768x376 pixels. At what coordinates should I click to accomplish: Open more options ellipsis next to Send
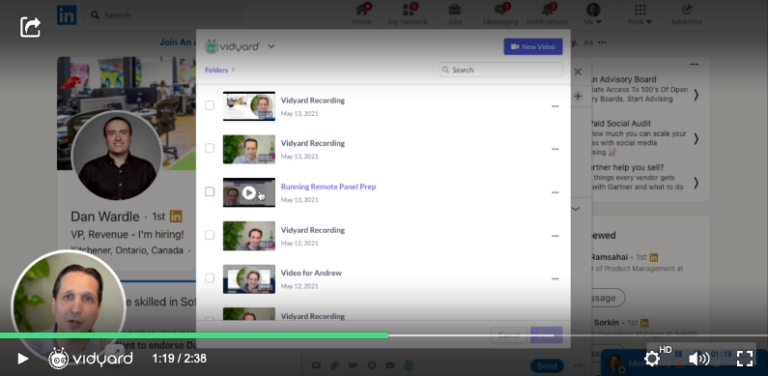tap(577, 366)
